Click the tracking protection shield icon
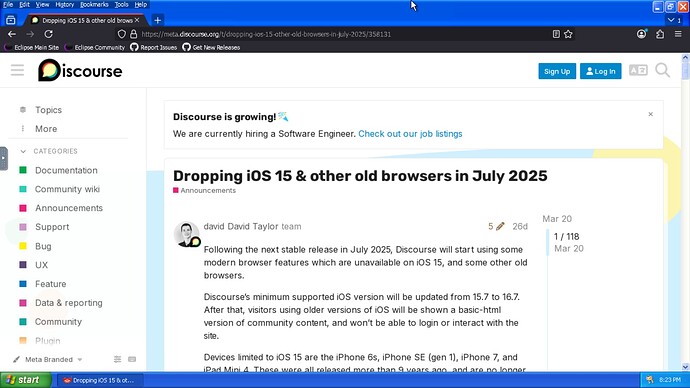 (x=121, y=34)
